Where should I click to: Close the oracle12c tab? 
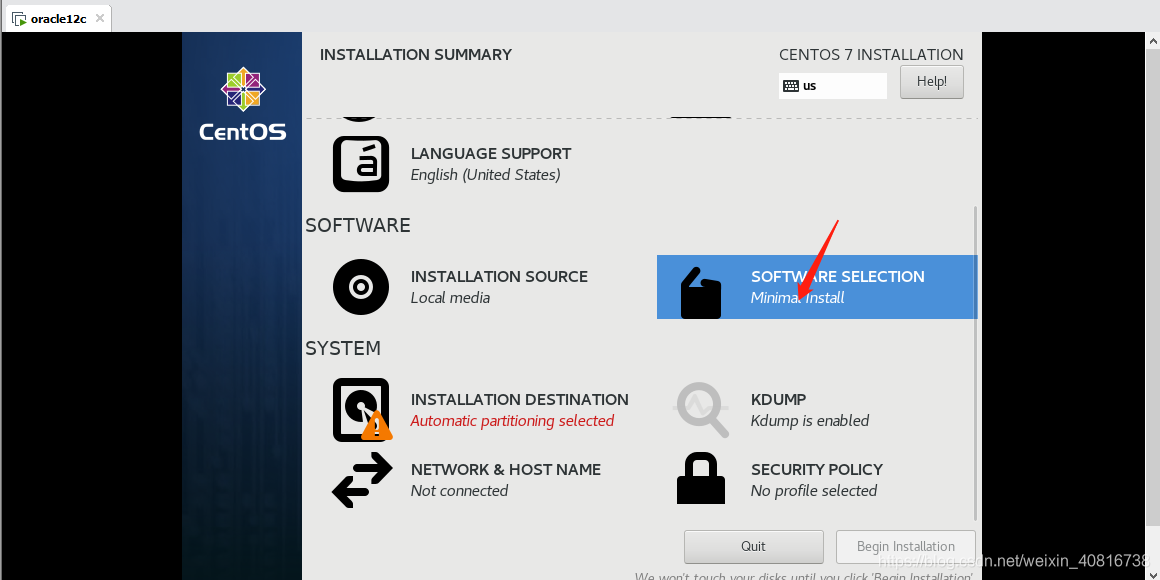point(99,18)
